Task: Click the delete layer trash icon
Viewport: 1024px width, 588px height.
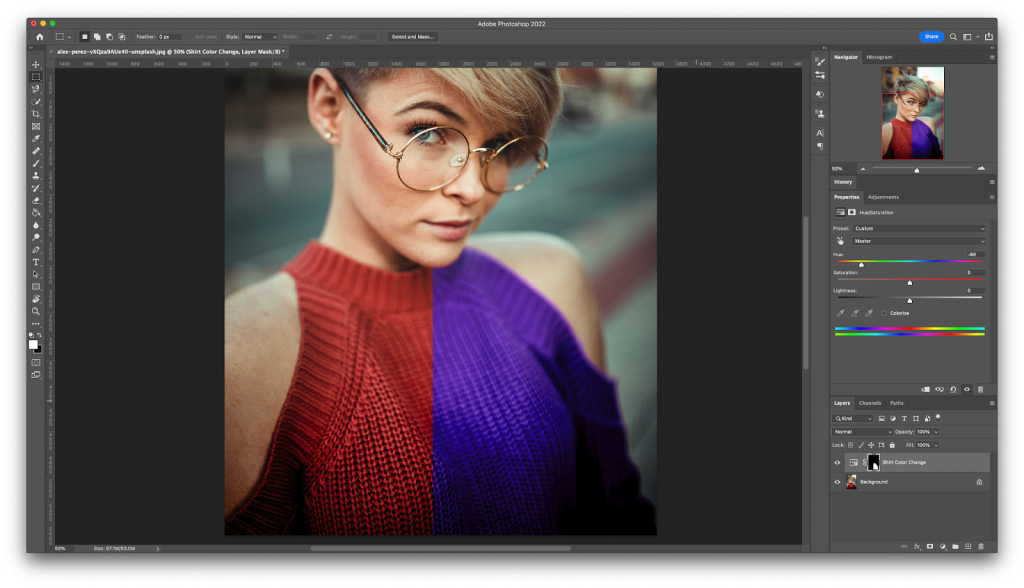Action: point(980,546)
